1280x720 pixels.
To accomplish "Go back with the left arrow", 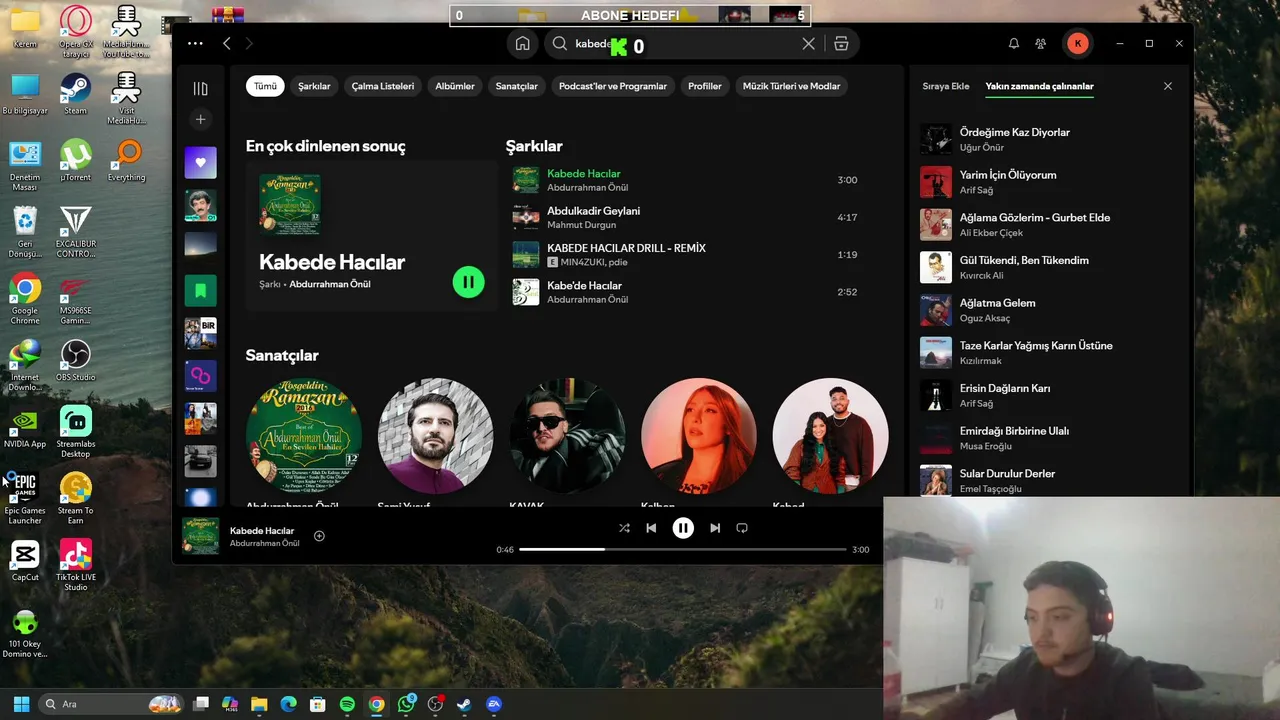I will click(x=227, y=43).
